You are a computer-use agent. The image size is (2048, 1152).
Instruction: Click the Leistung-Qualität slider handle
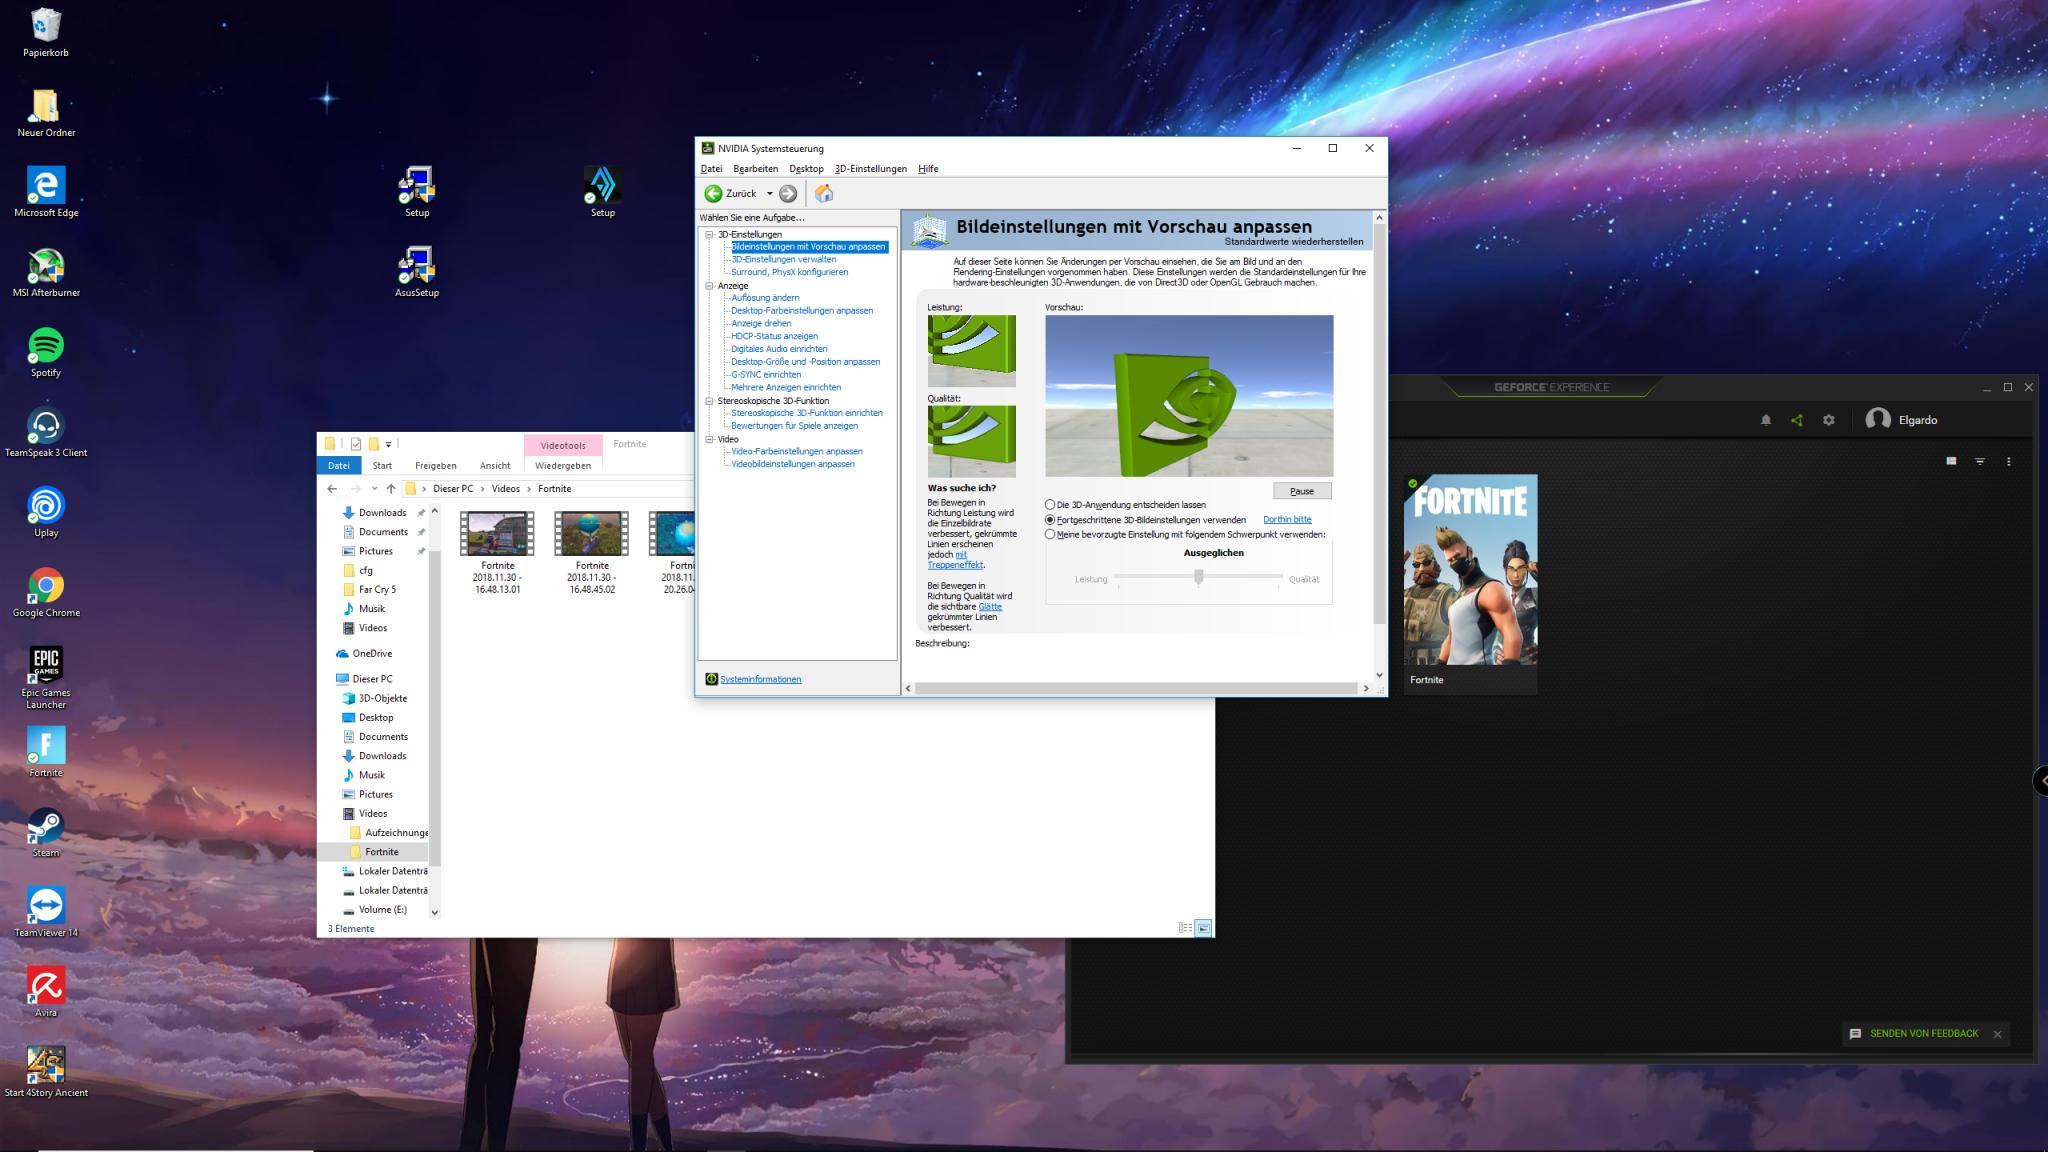pyautogui.click(x=1198, y=577)
